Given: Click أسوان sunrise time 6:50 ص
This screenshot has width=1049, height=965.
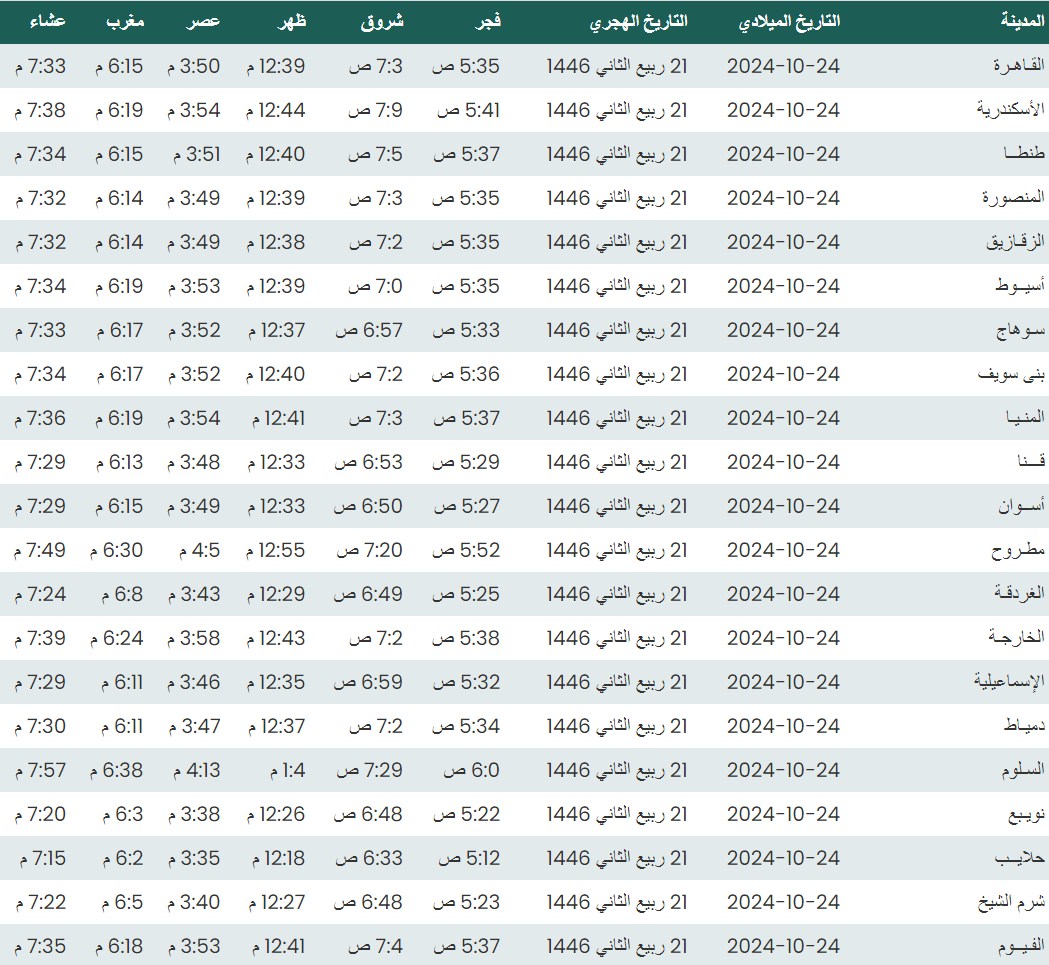Looking at the screenshot, I should tap(368, 506).
